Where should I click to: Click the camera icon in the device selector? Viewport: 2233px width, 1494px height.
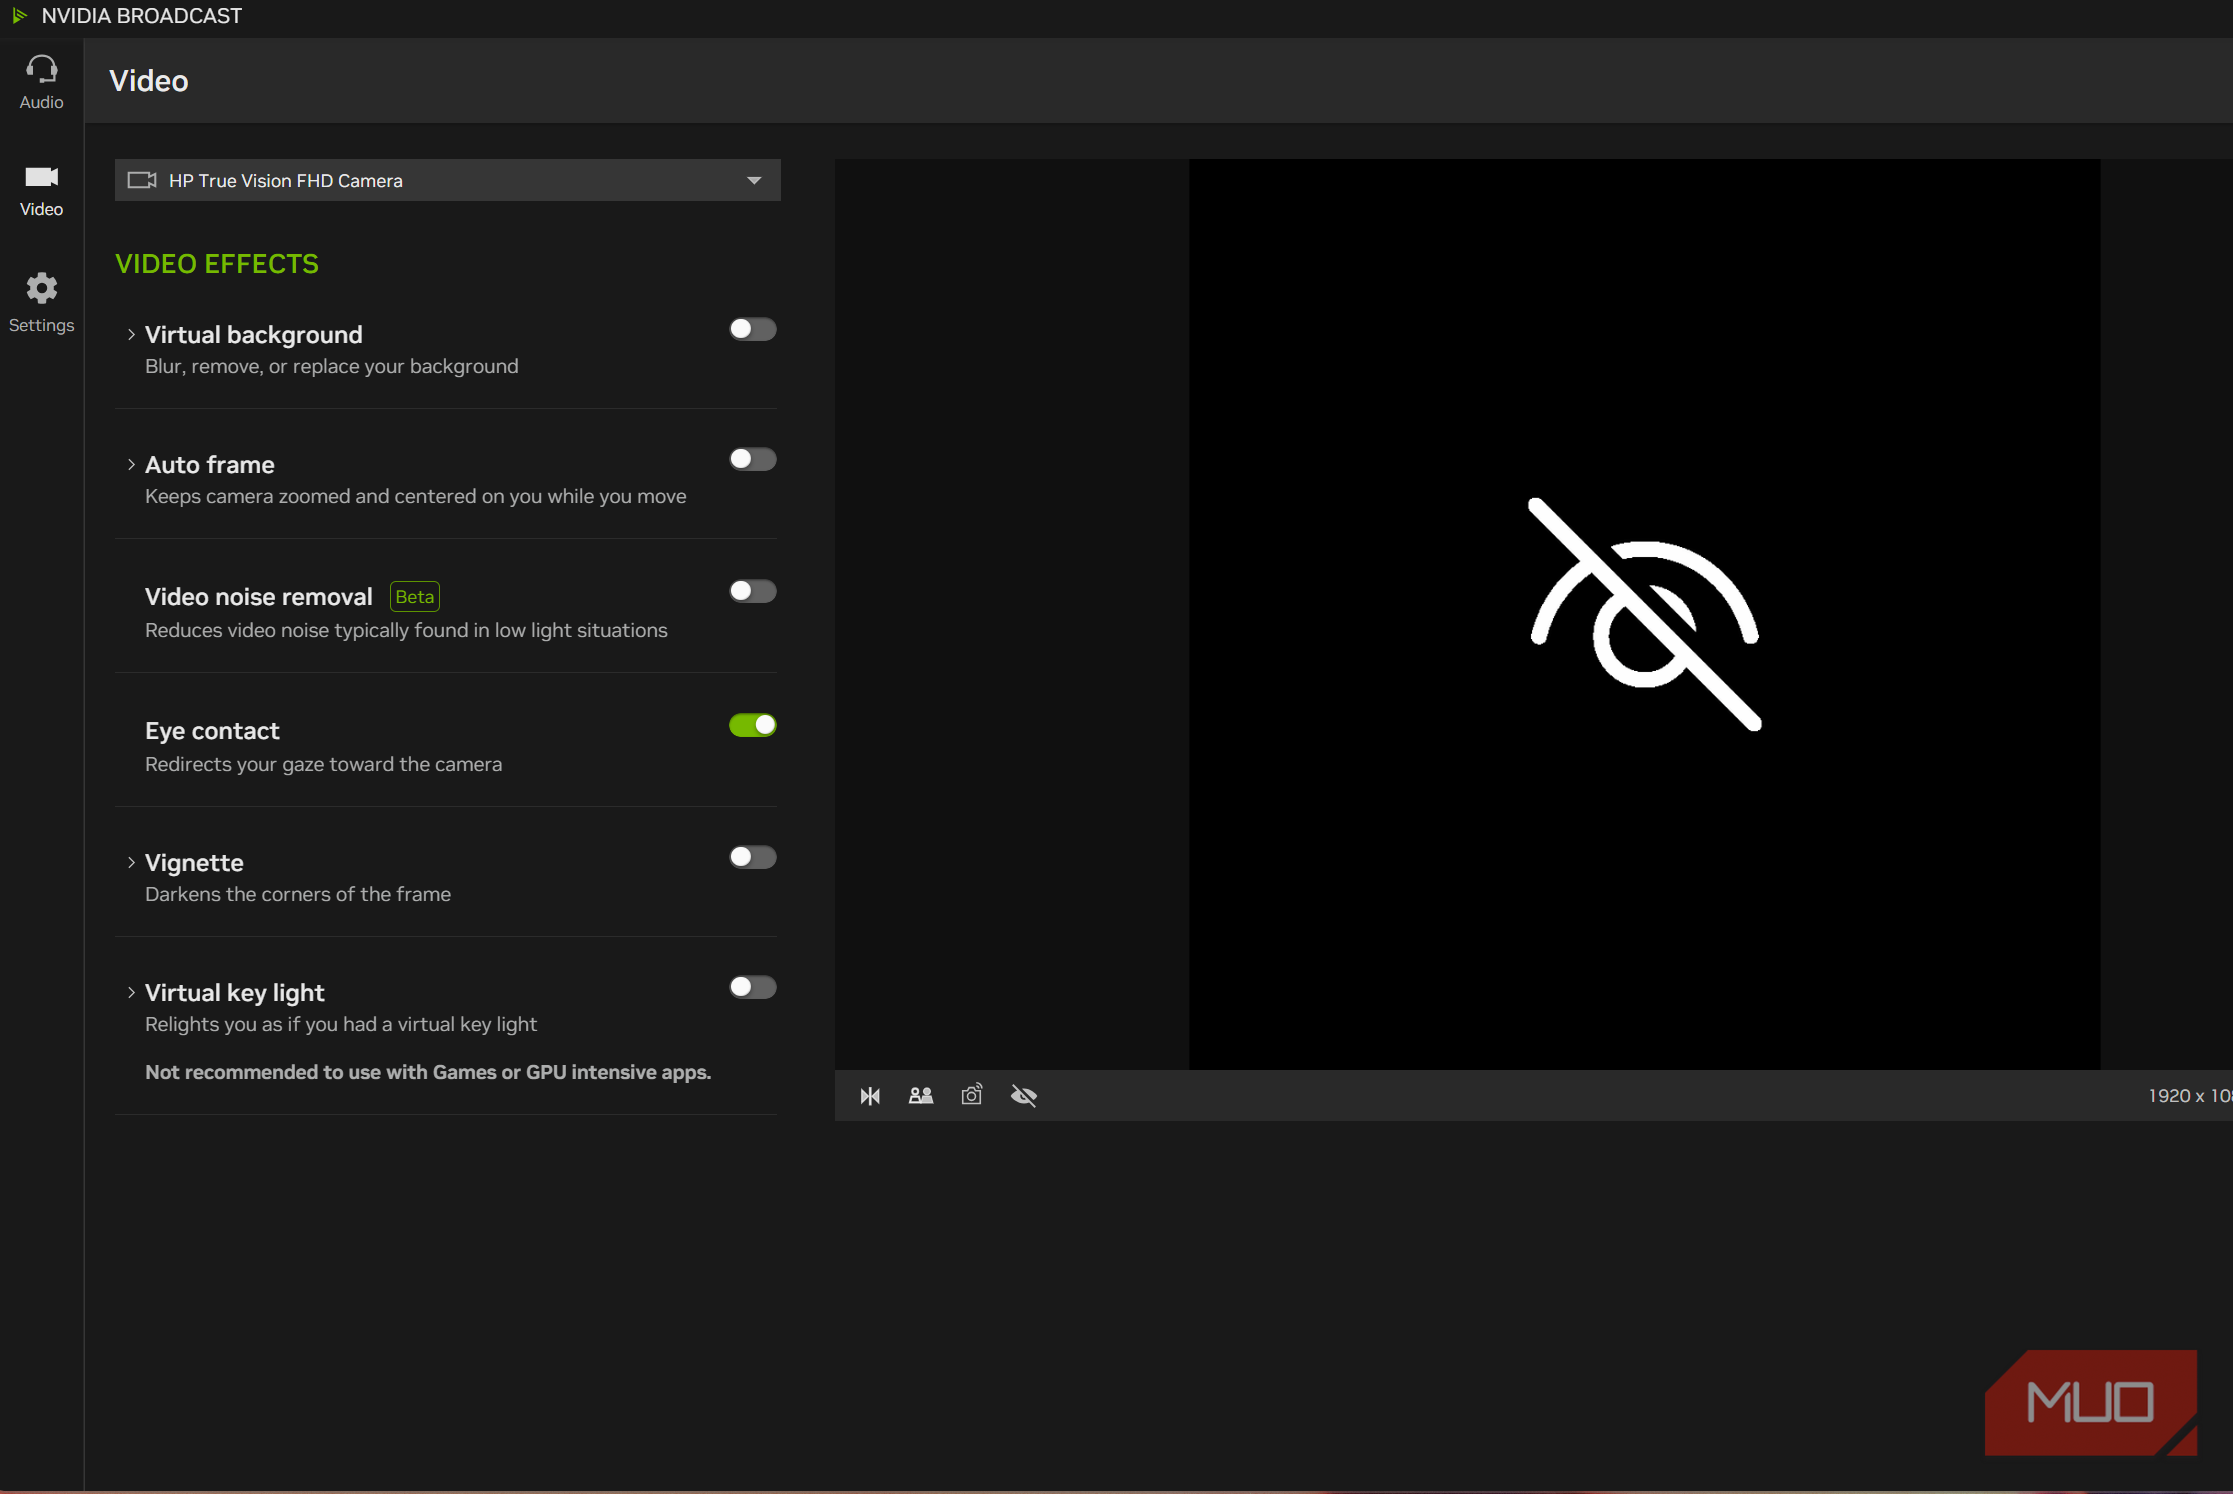(x=142, y=180)
